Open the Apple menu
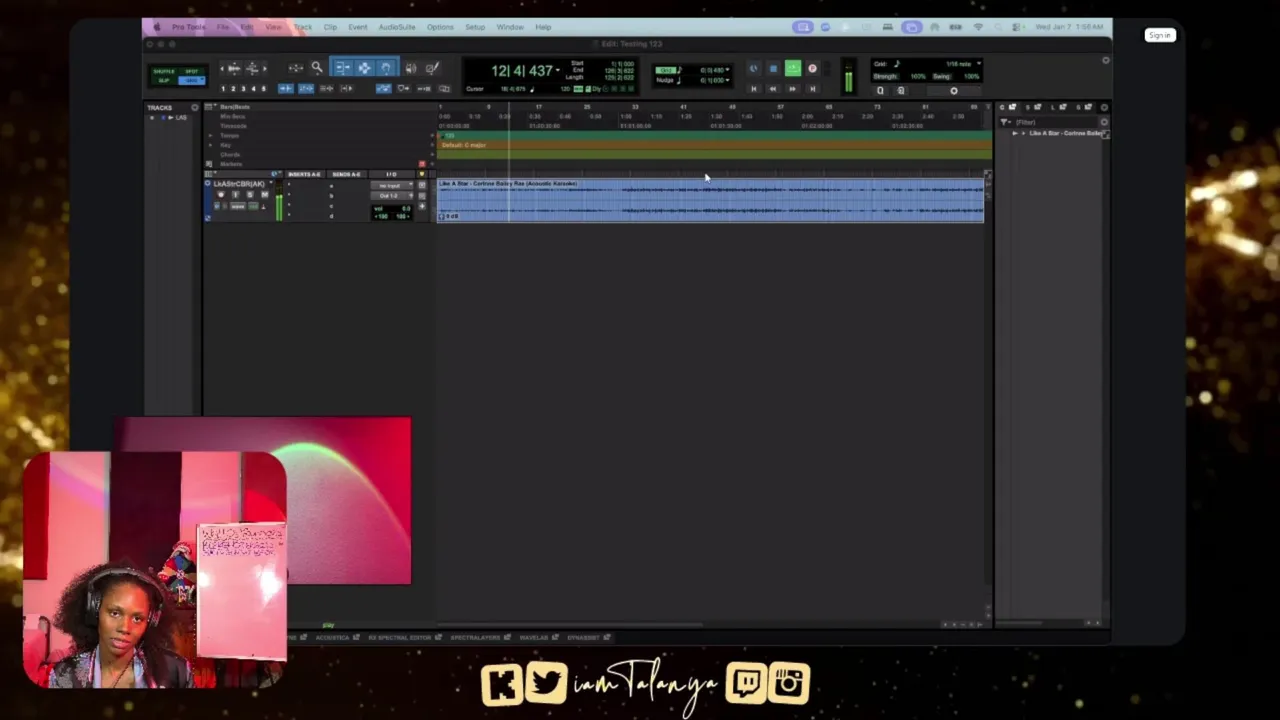The height and width of the screenshot is (720, 1280). (157, 27)
